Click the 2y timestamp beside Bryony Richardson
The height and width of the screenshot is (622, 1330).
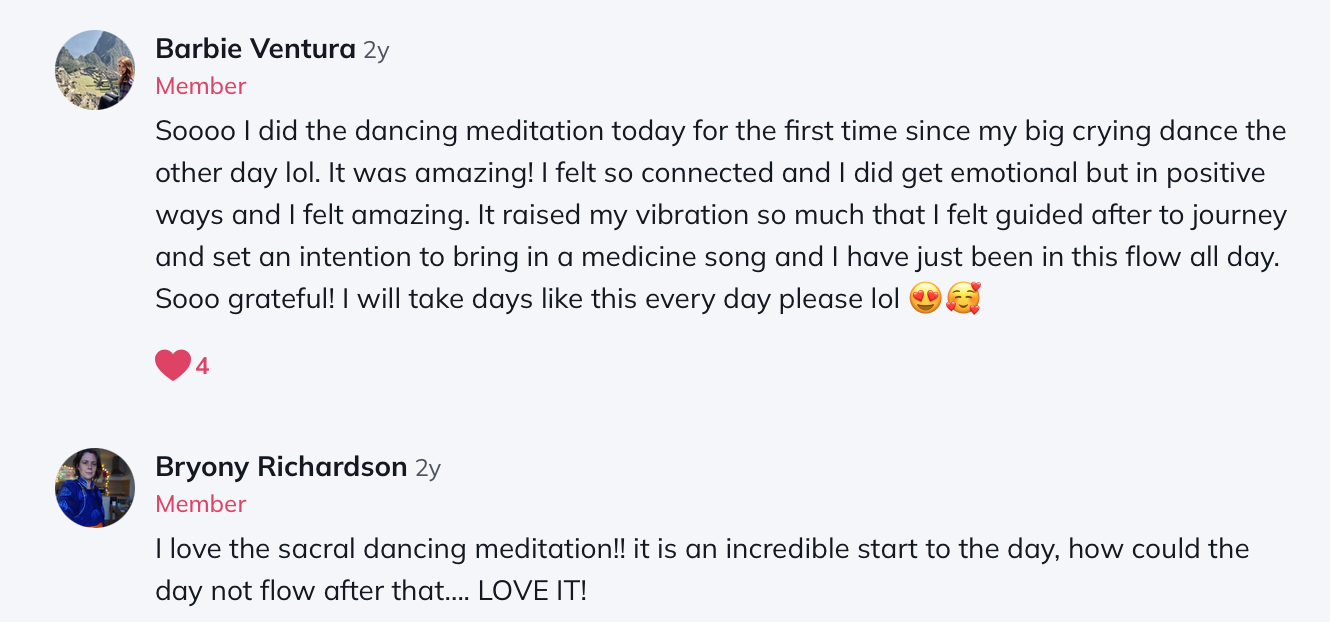[427, 467]
